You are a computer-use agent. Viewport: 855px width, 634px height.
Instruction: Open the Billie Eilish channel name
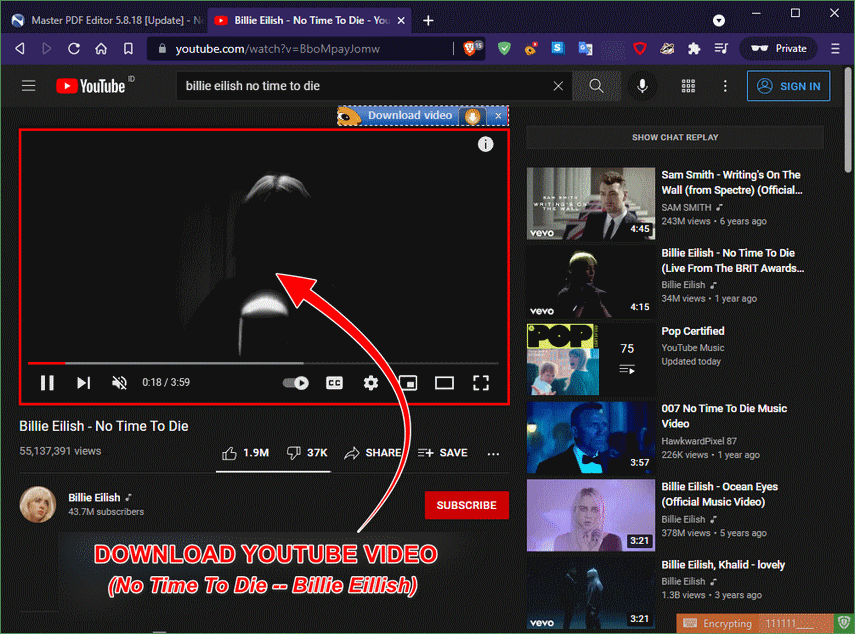click(94, 498)
